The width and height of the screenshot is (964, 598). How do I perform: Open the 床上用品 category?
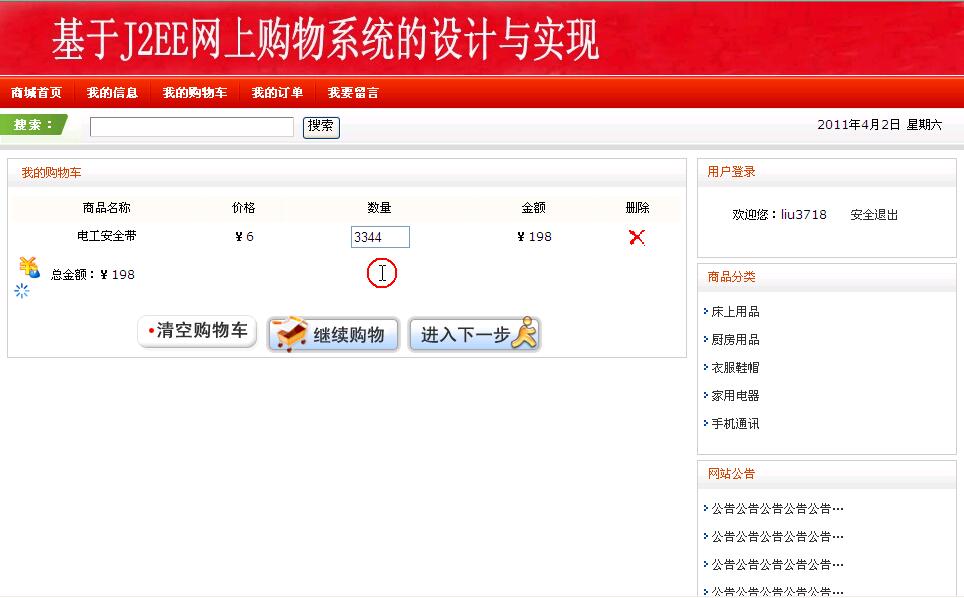pyautogui.click(x=735, y=312)
